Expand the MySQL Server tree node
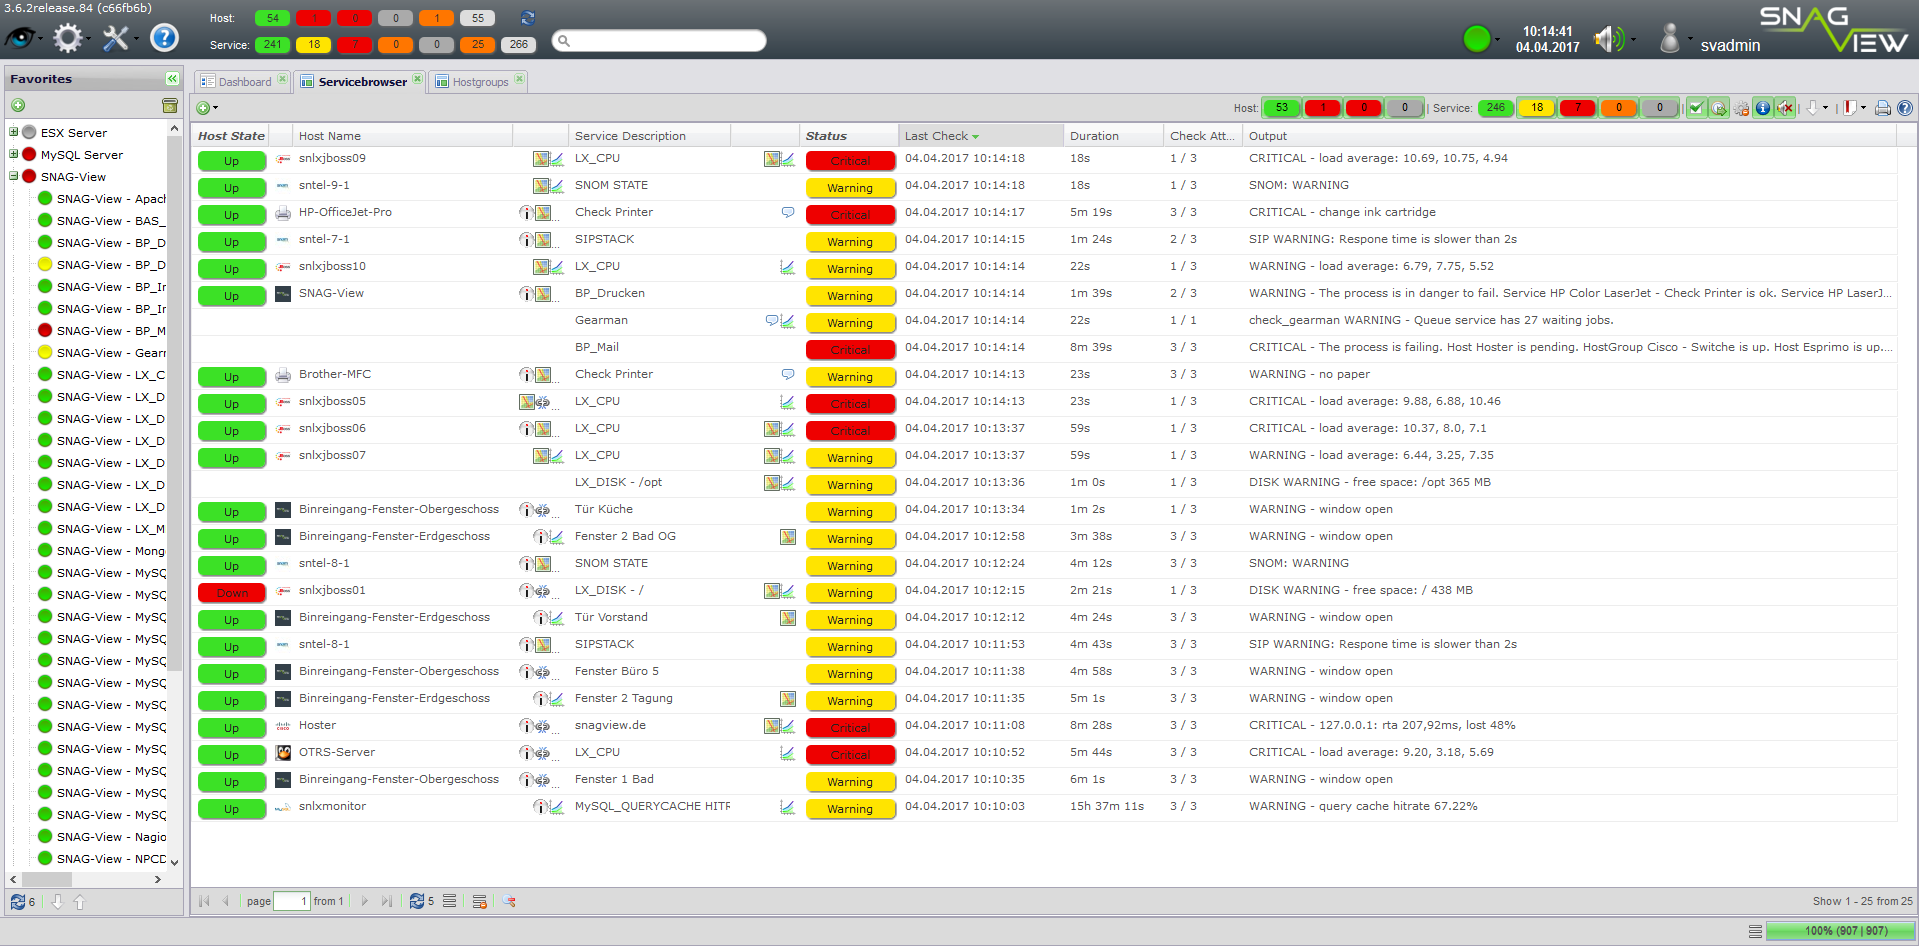Screen dimensions: 1919x946 coord(14,154)
